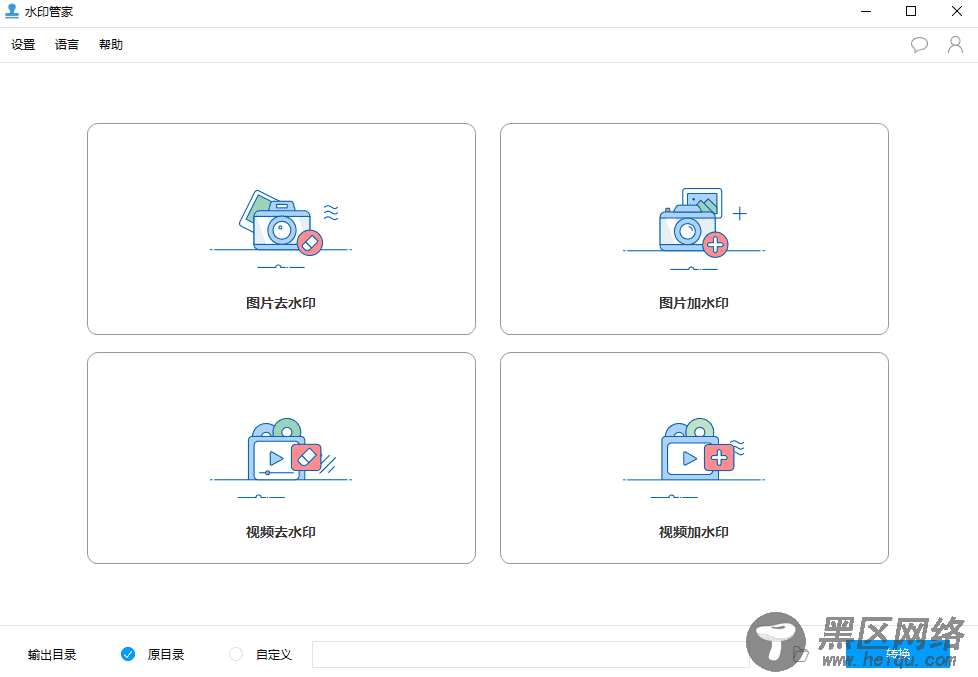This screenshot has height=677, width=978.
Task: Click the 水印管家 app icon in title bar
Action: [x=12, y=11]
